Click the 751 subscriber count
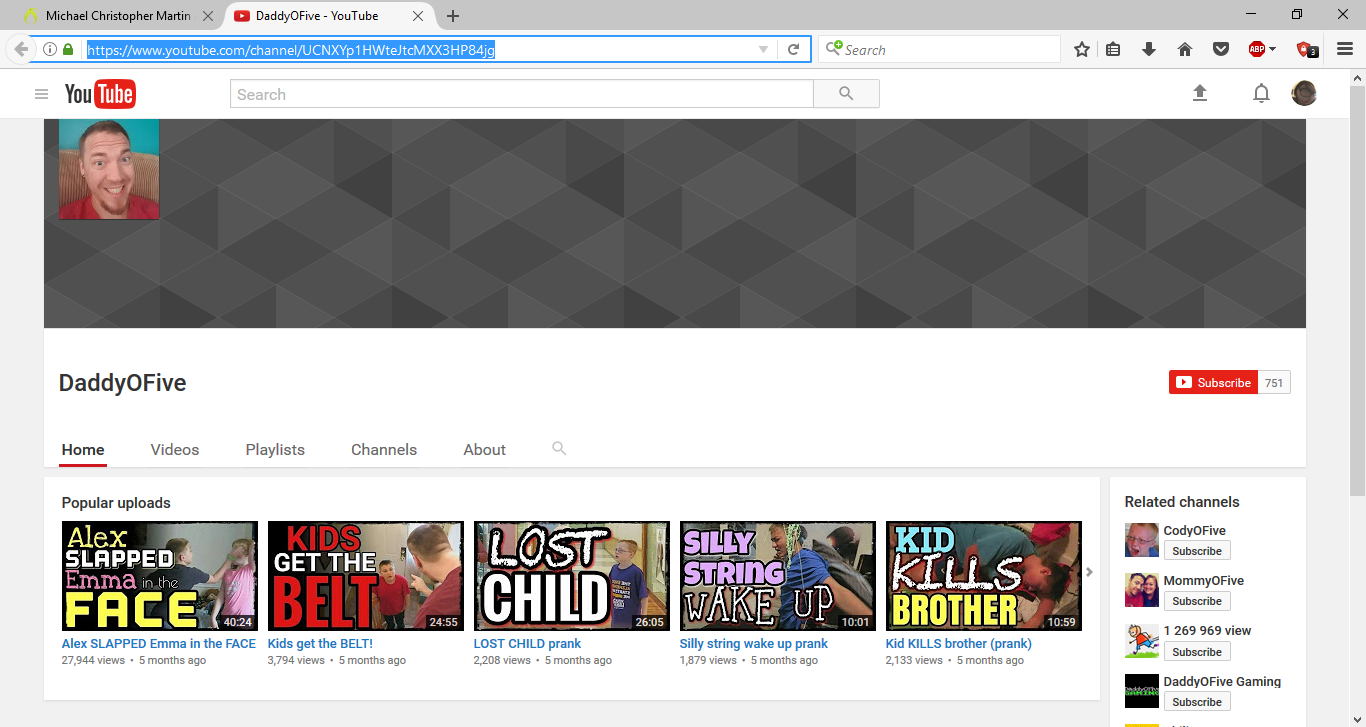 tap(1274, 382)
